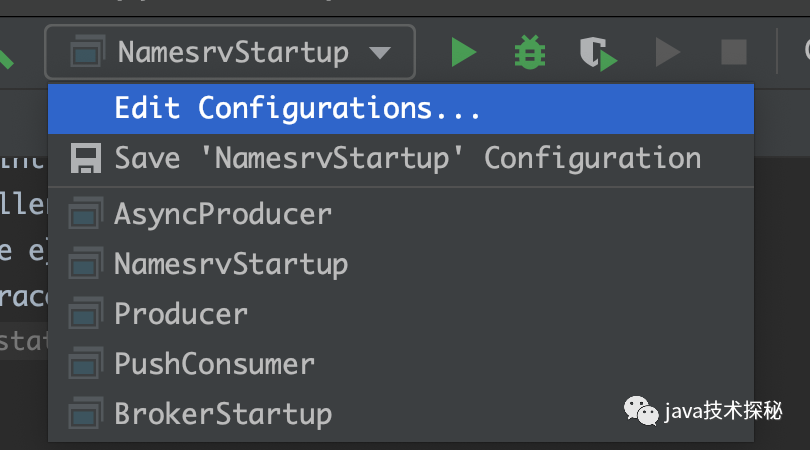The height and width of the screenshot is (450, 810).
Task: Expand the NamesrvStartup dropdown arrow
Action: (x=380, y=53)
